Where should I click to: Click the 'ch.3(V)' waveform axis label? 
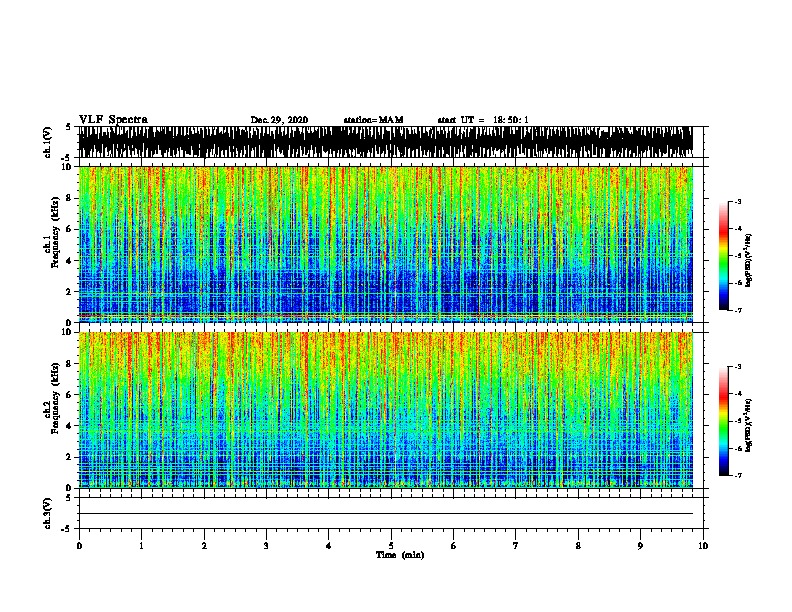[x=48, y=513]
